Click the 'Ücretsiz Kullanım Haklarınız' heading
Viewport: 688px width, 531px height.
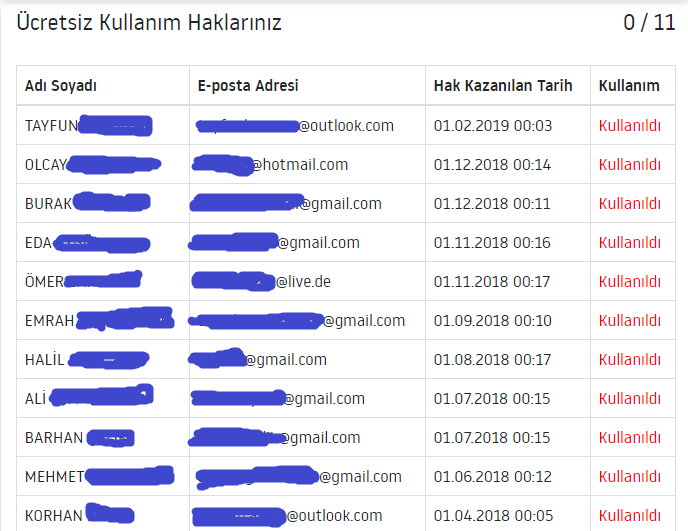(x=149, y=22)
